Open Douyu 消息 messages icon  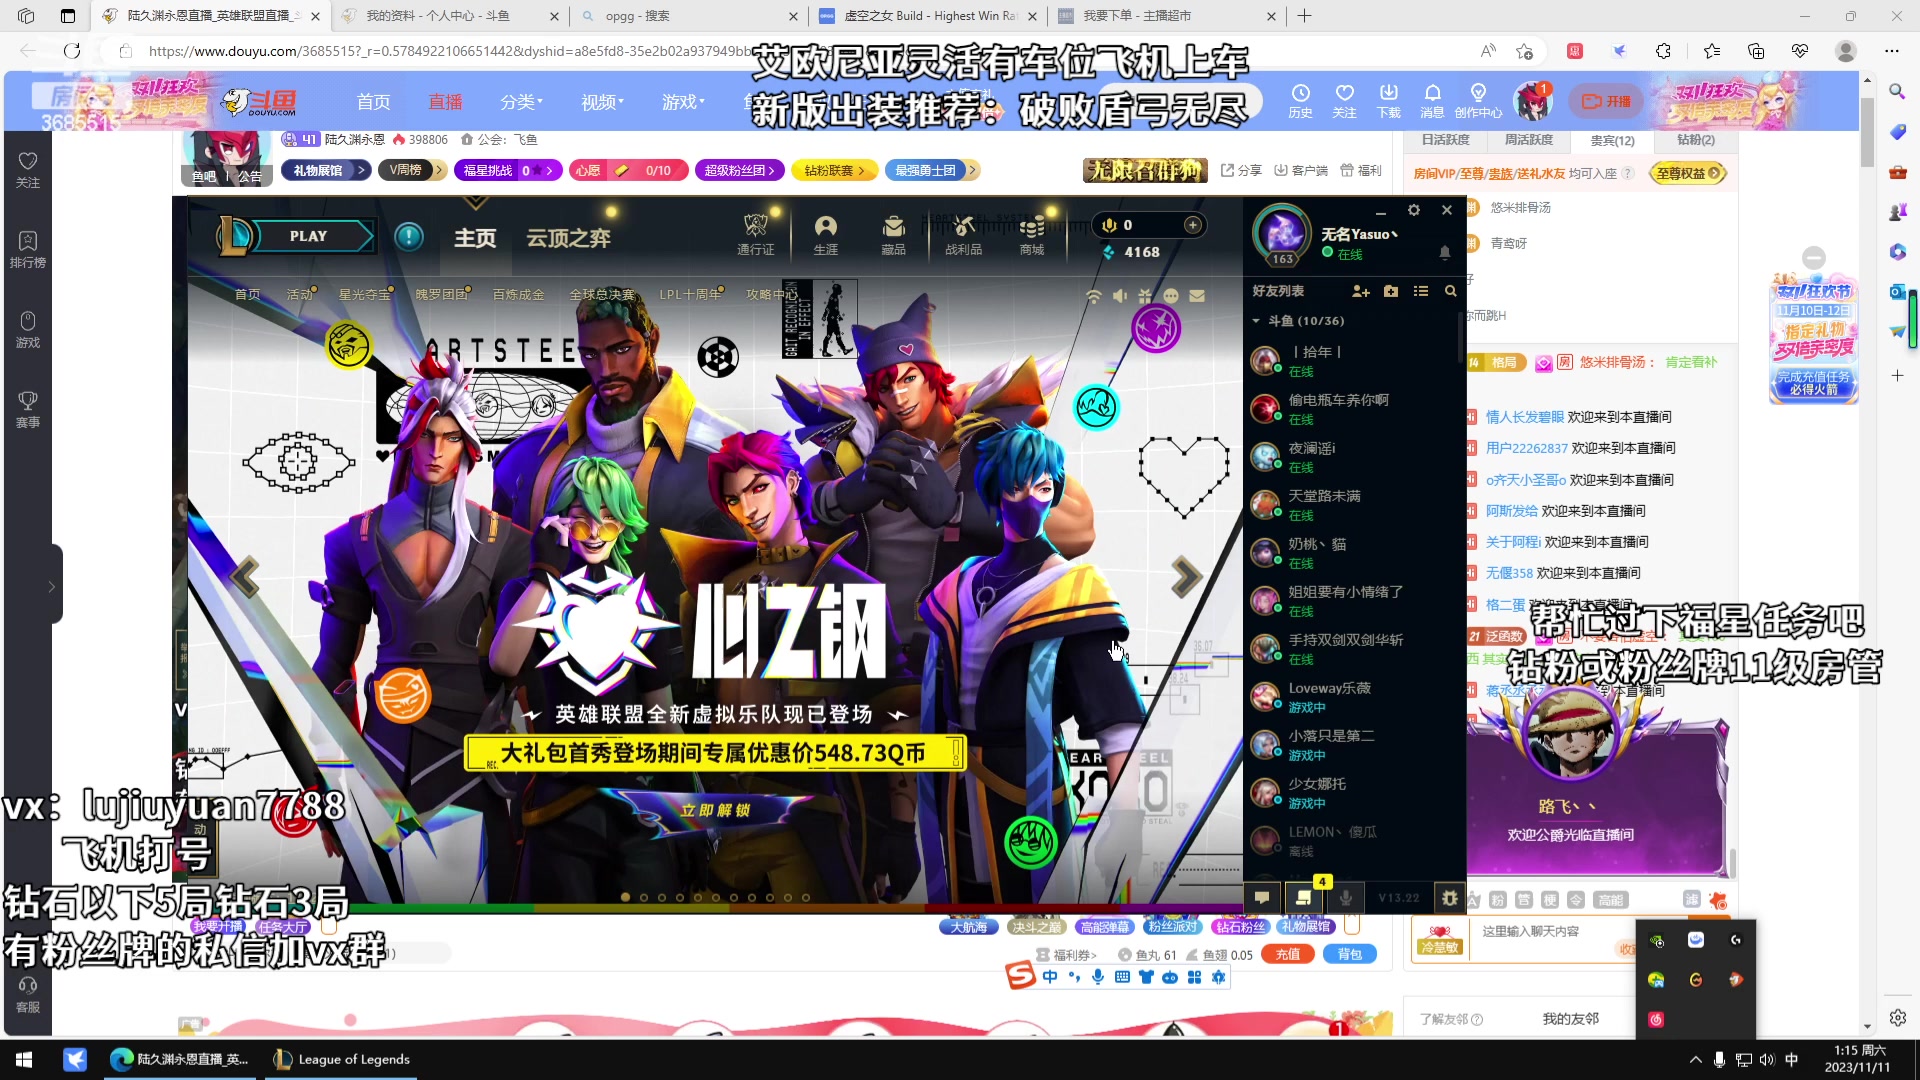[x=1432, y=101]
